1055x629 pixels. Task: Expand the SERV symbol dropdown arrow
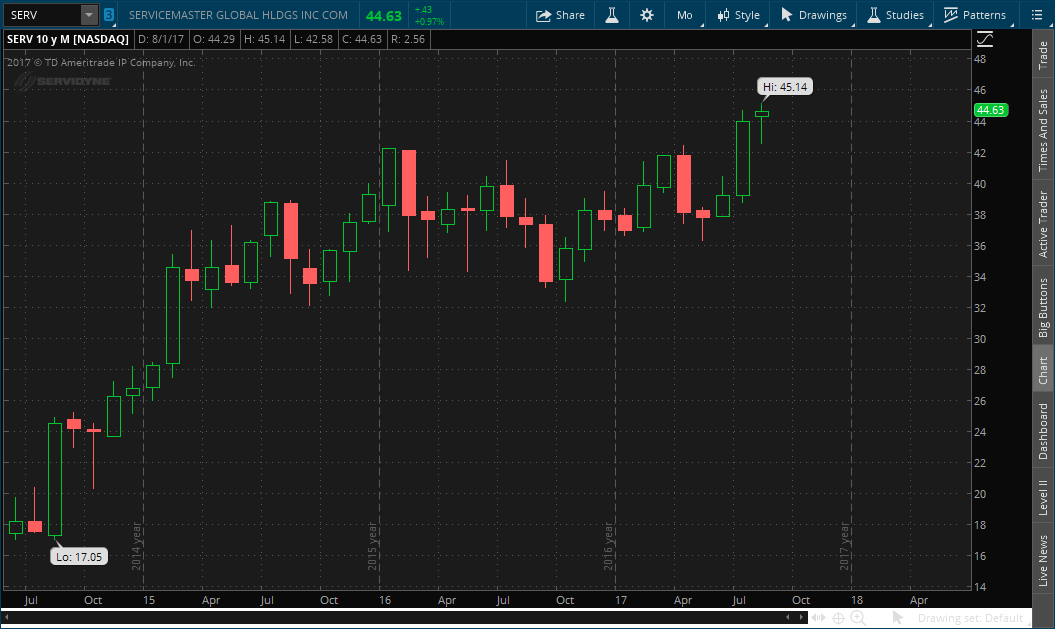tap(89, 15)
